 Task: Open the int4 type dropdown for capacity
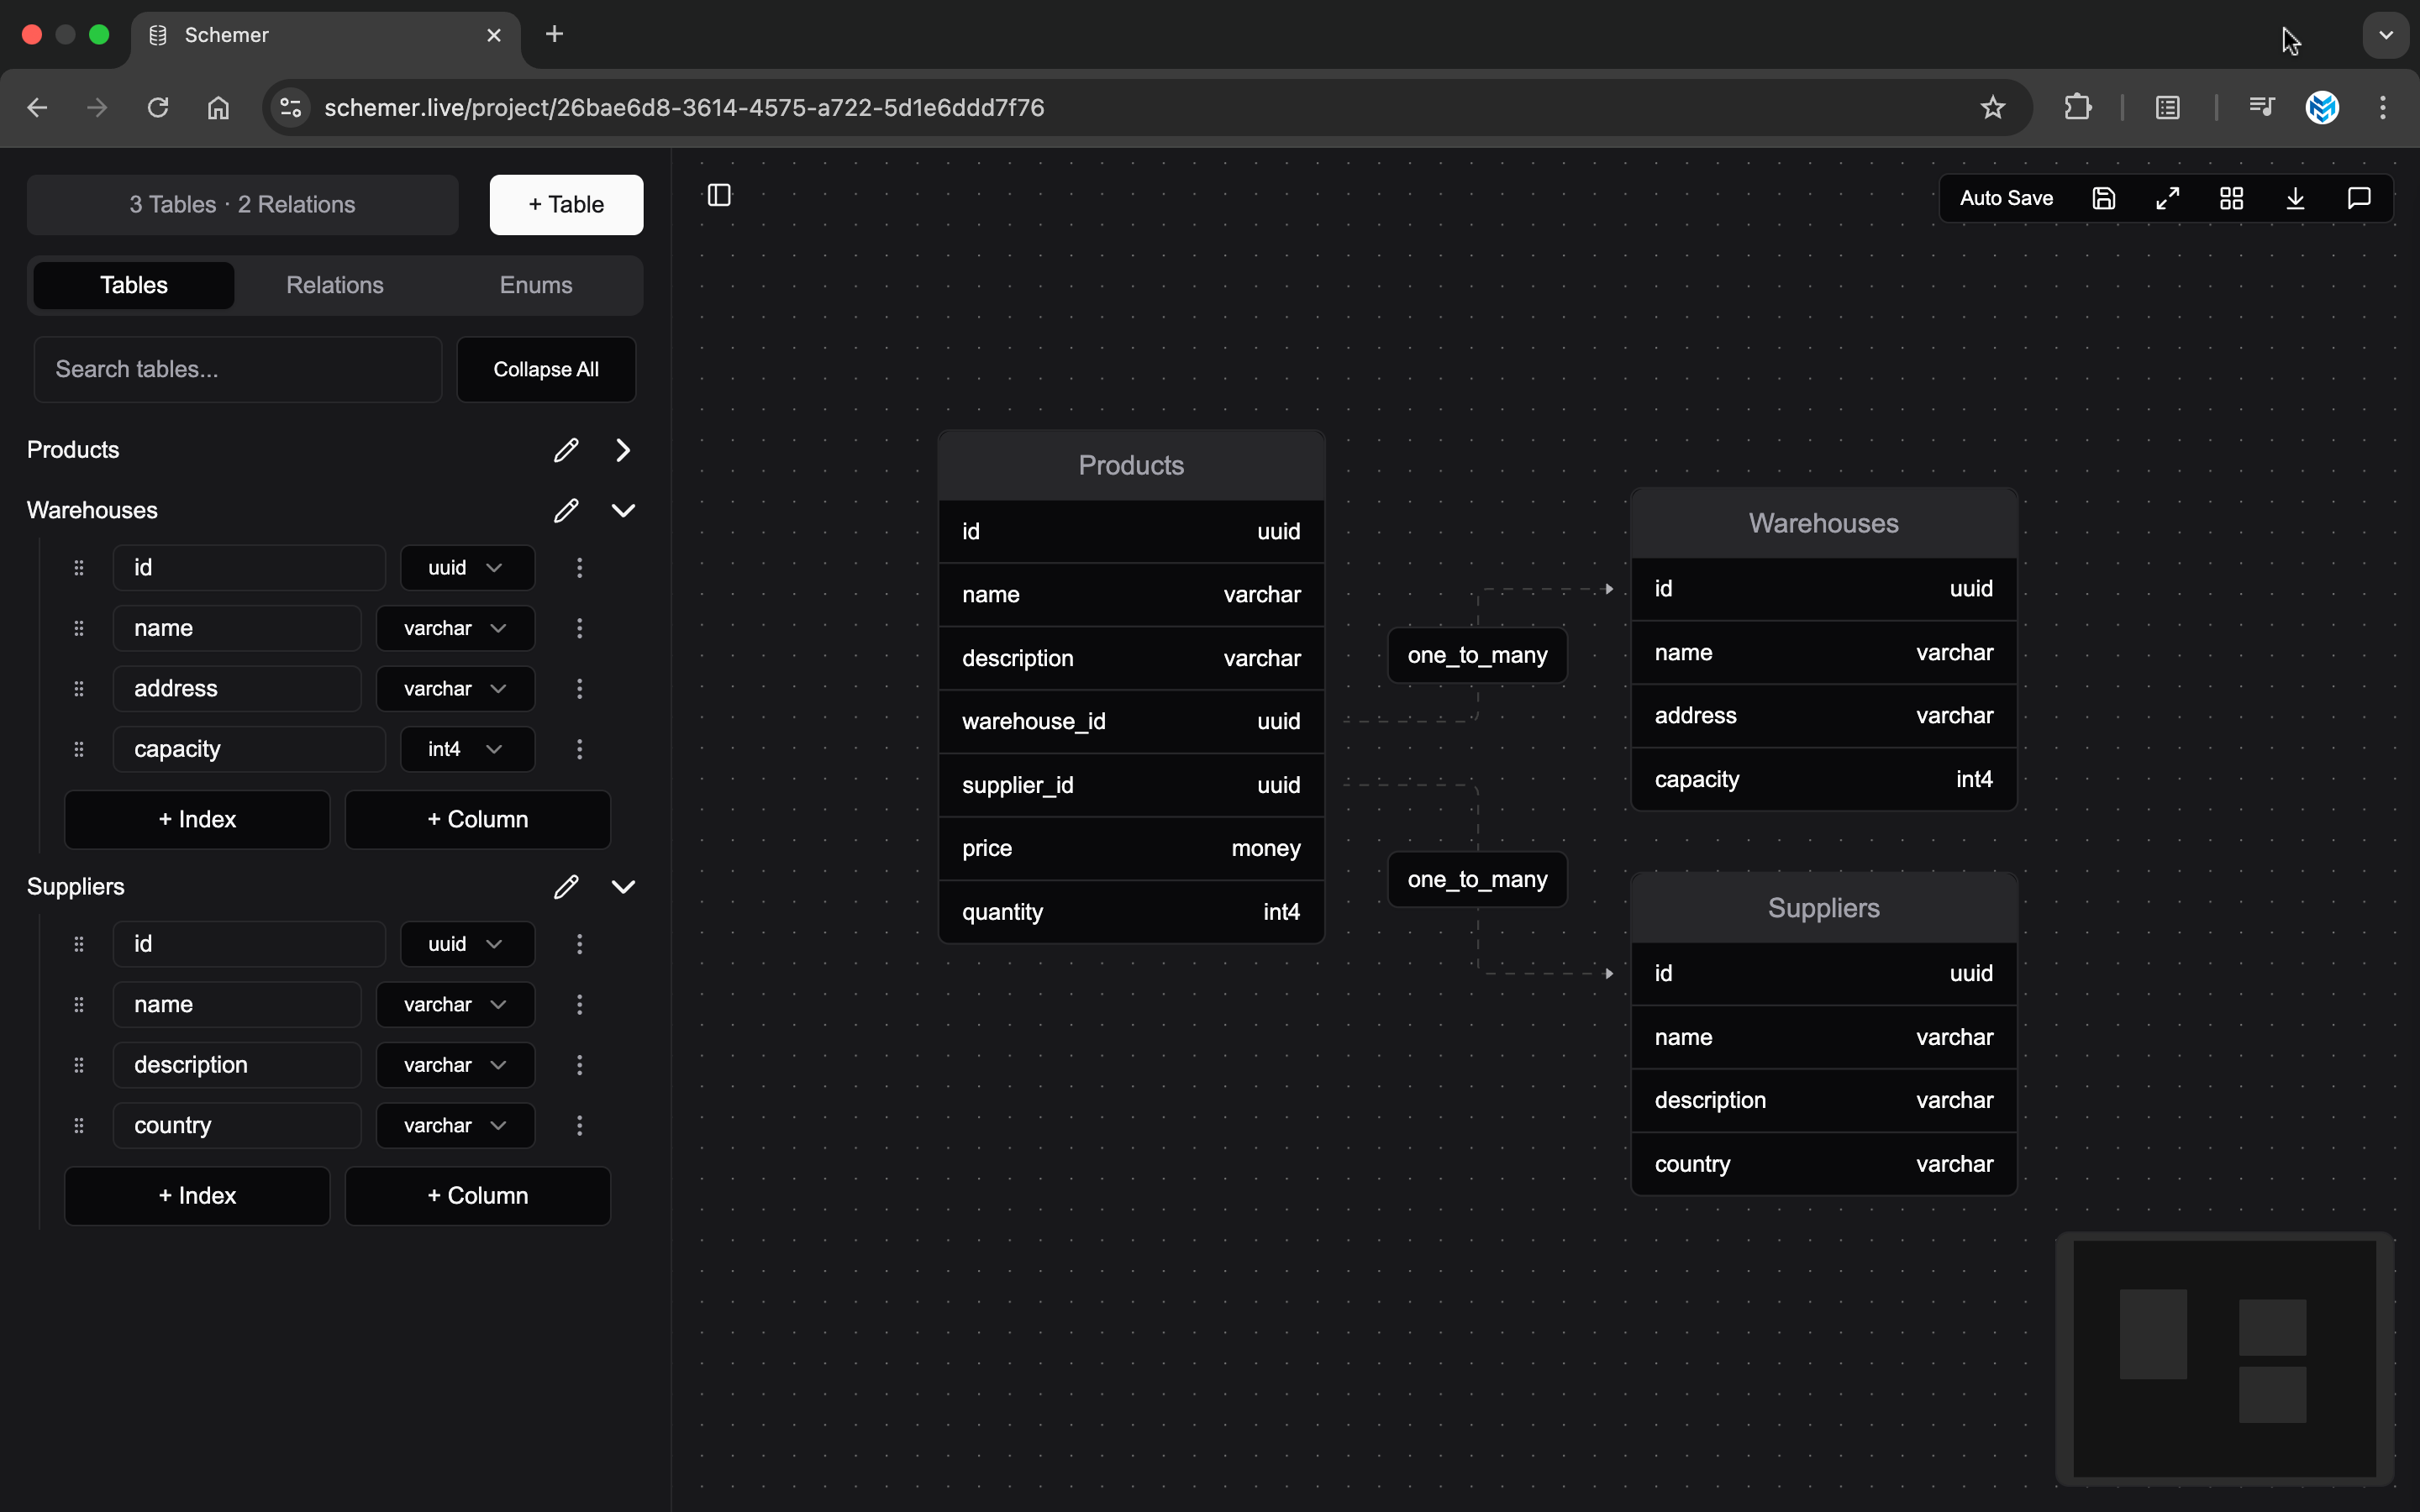tap(466, 749)
